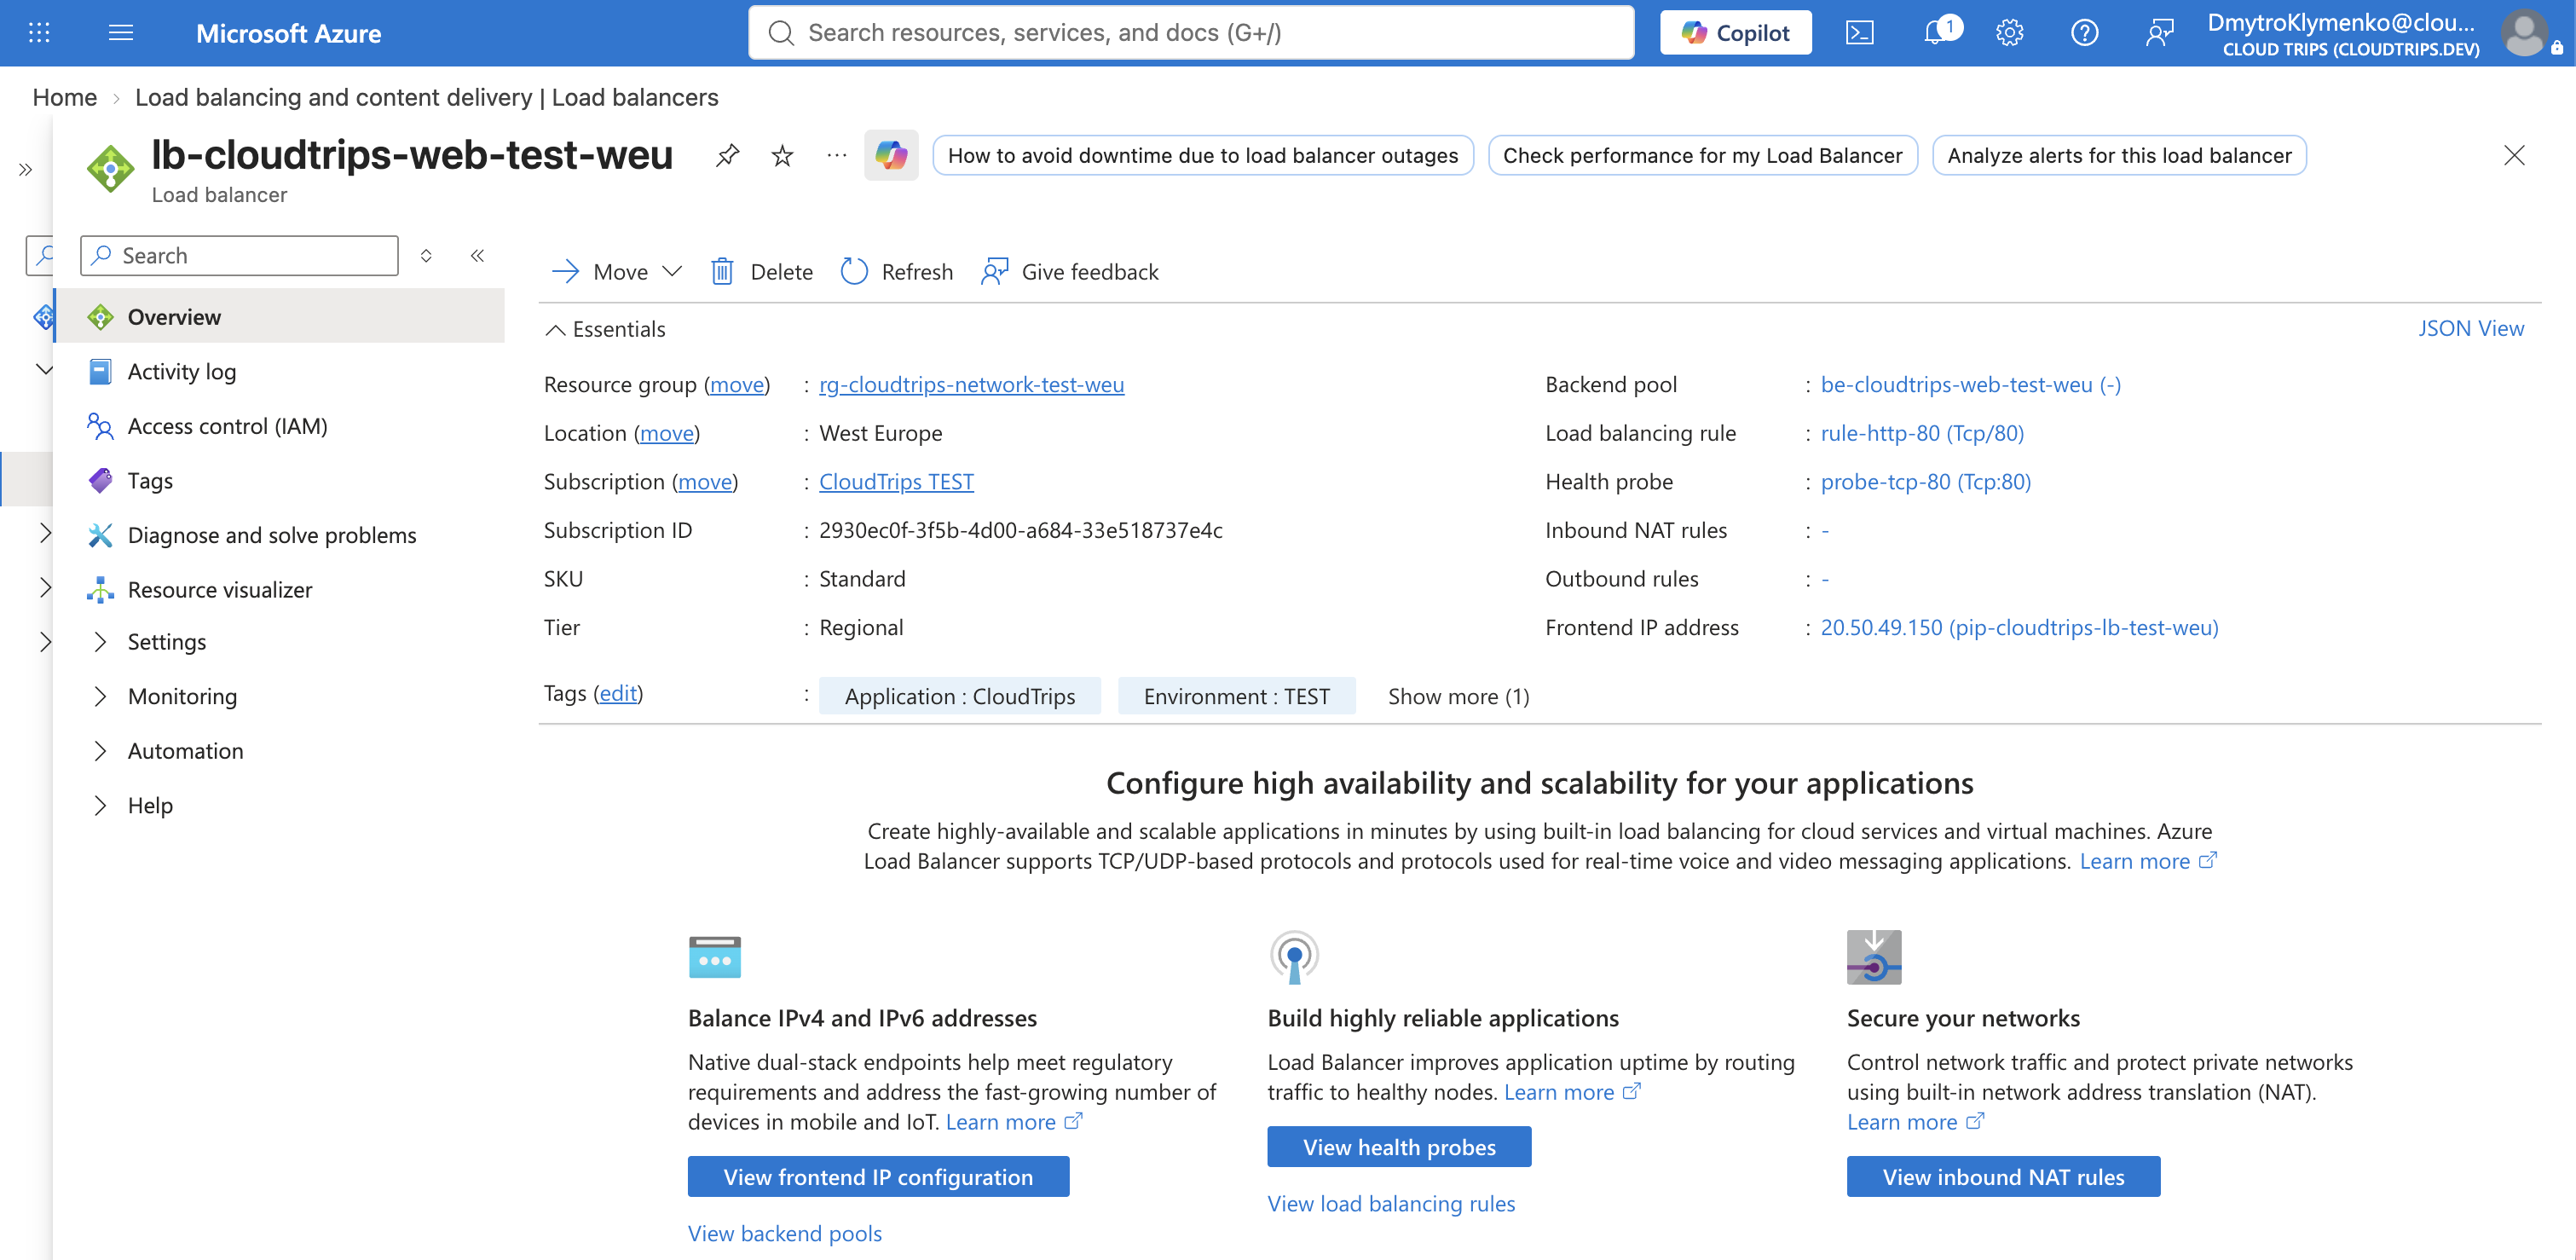Viewport: 2576px width, 1260px height.
Task: Launch Cloud Shell from top bar
Action: pos(1859,33)
